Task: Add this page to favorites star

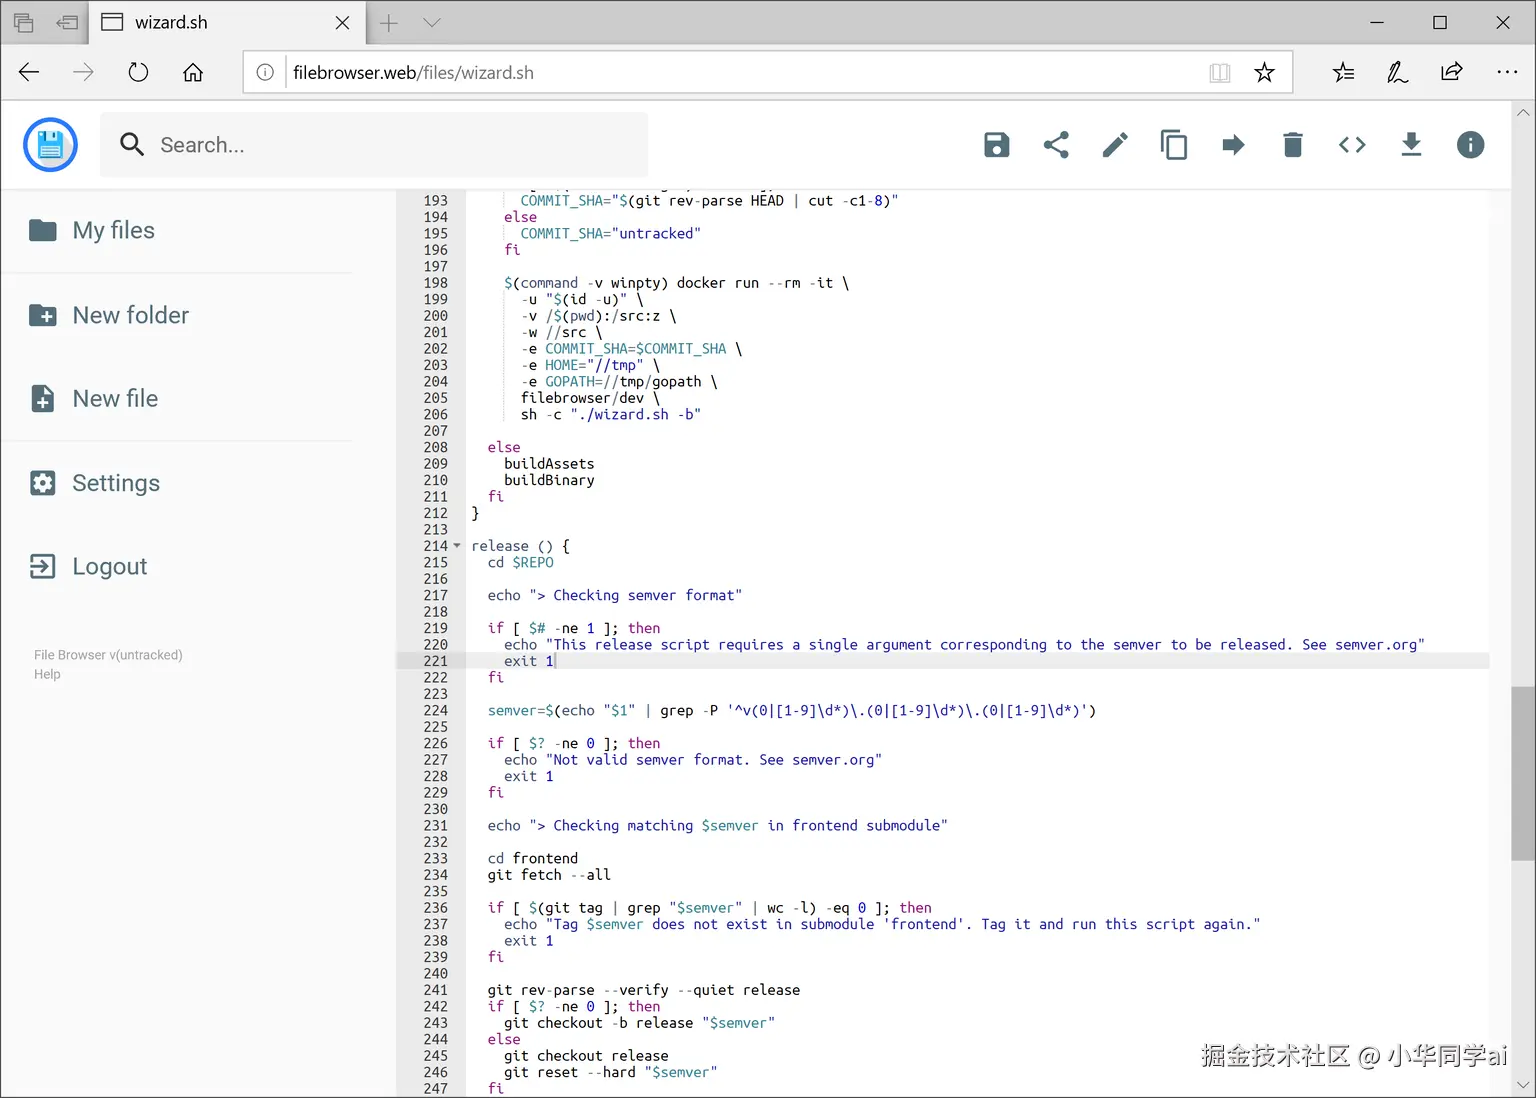Action: (x=1265, y=72)
